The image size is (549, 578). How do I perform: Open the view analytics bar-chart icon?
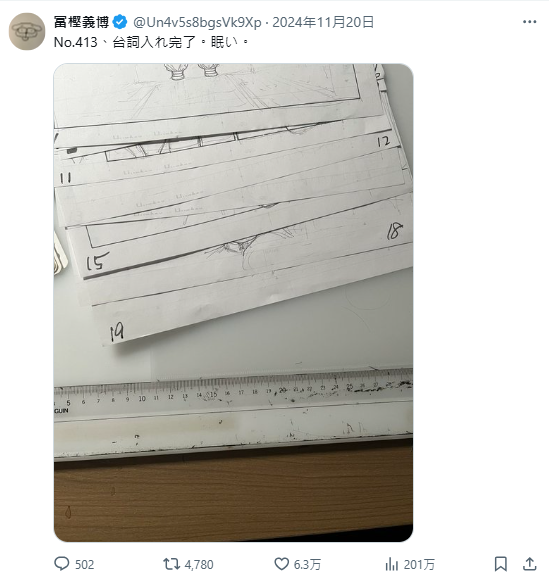click(x=392, y=564)
